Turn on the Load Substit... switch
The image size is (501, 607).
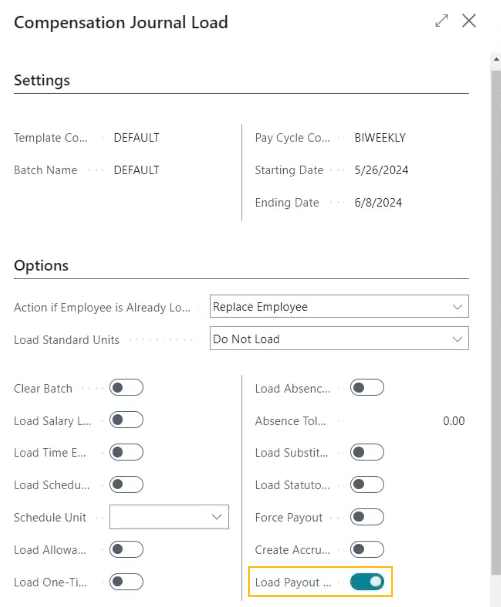click(x=367, y=452)
